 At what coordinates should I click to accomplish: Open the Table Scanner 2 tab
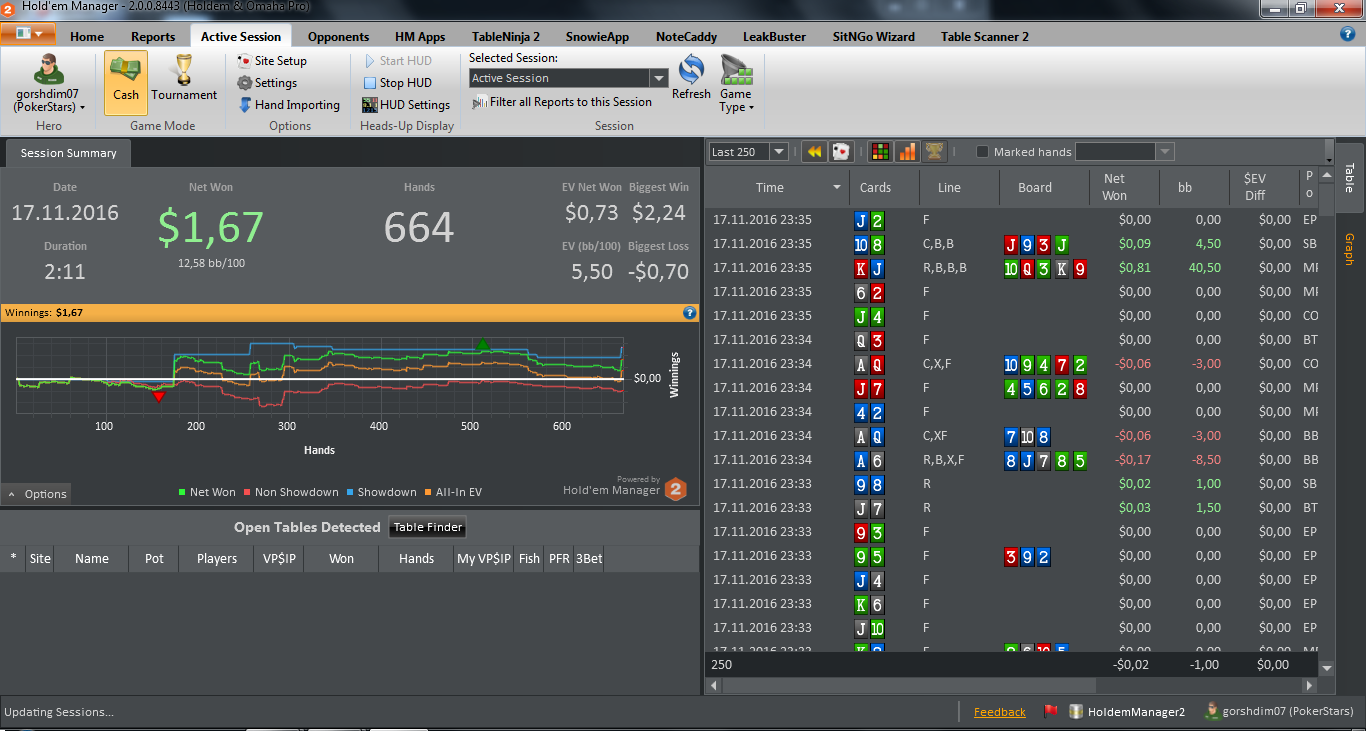coord(984,37)
